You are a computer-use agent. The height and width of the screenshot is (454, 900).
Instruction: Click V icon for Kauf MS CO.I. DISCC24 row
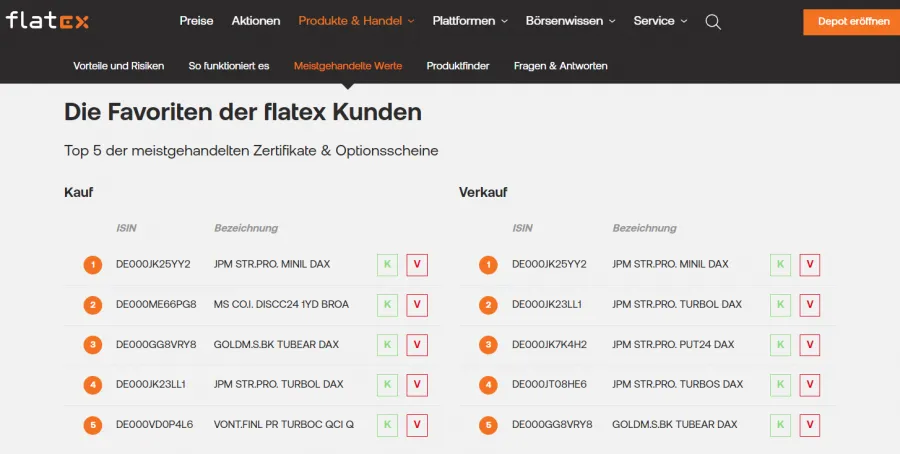417,305
